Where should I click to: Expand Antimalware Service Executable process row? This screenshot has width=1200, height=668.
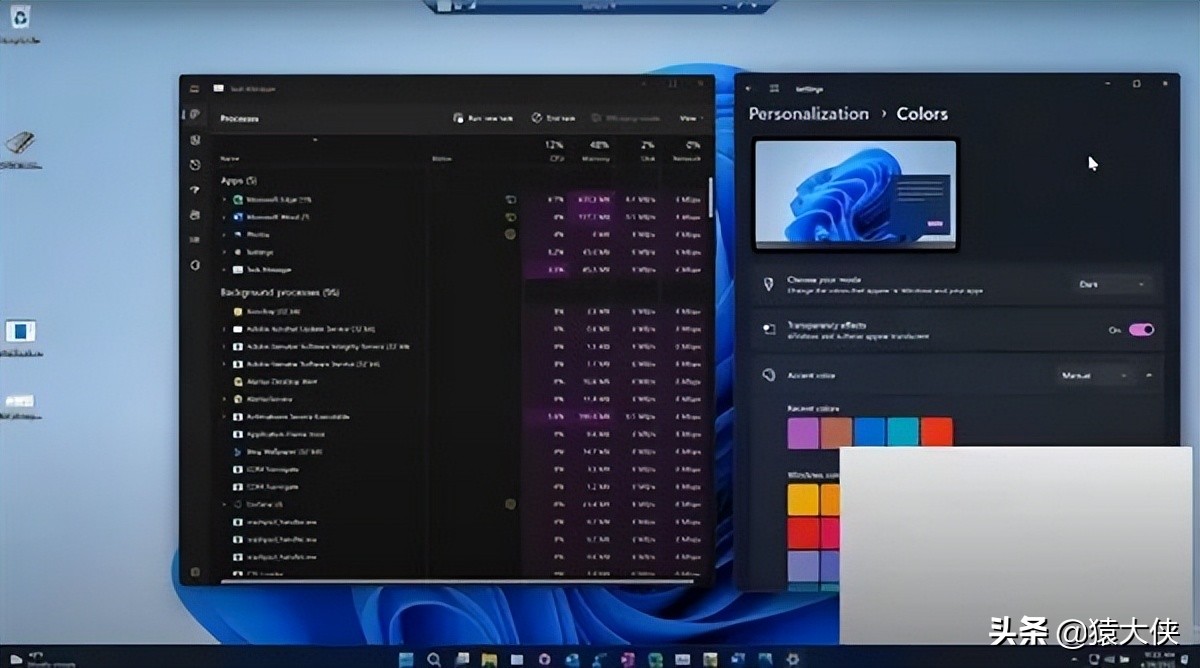click(224, 416)
